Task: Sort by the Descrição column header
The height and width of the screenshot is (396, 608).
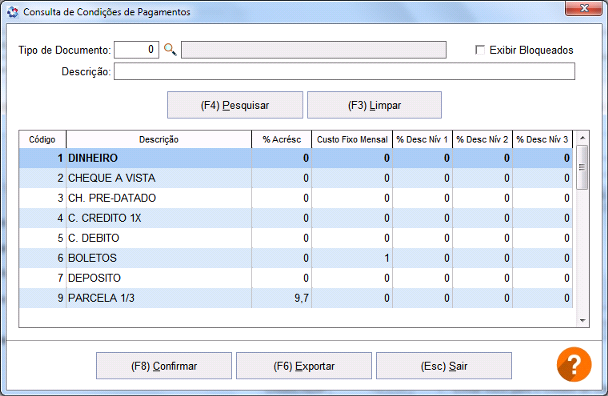Action: point(159,140)
